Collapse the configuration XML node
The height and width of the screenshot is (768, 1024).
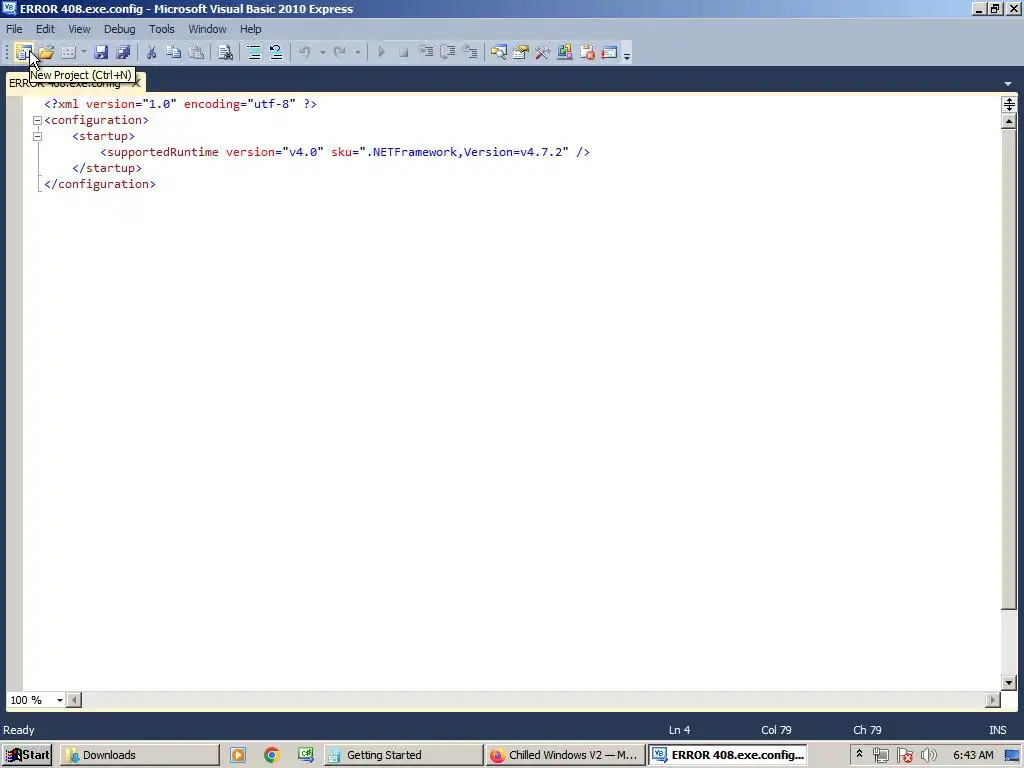pos(37,121)
